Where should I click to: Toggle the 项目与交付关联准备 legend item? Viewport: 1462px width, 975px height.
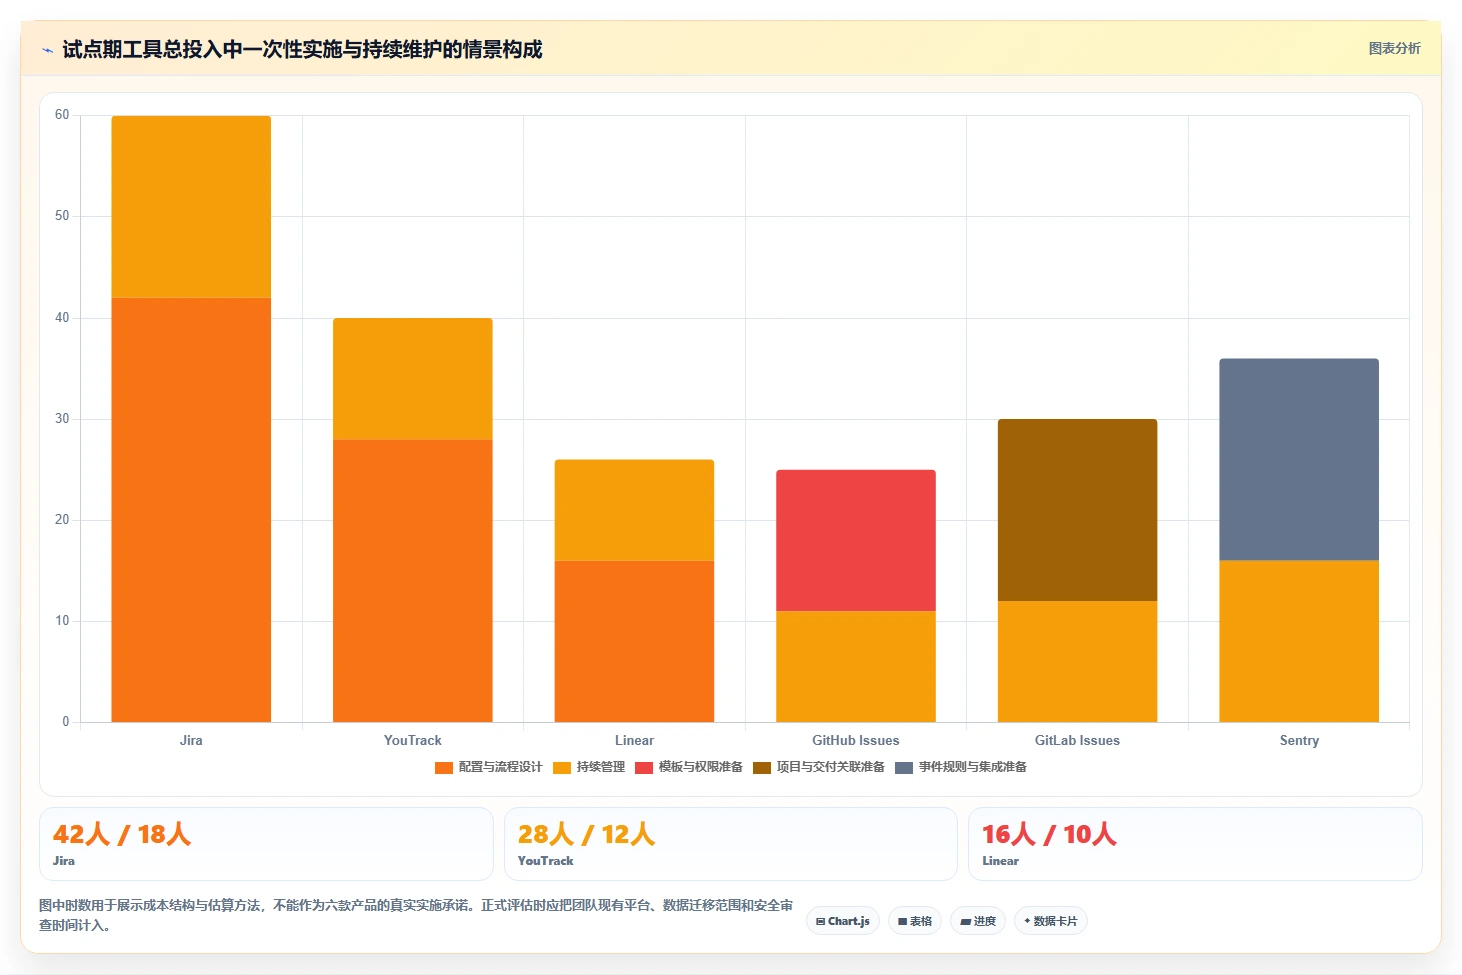click(x=819, y=767)
